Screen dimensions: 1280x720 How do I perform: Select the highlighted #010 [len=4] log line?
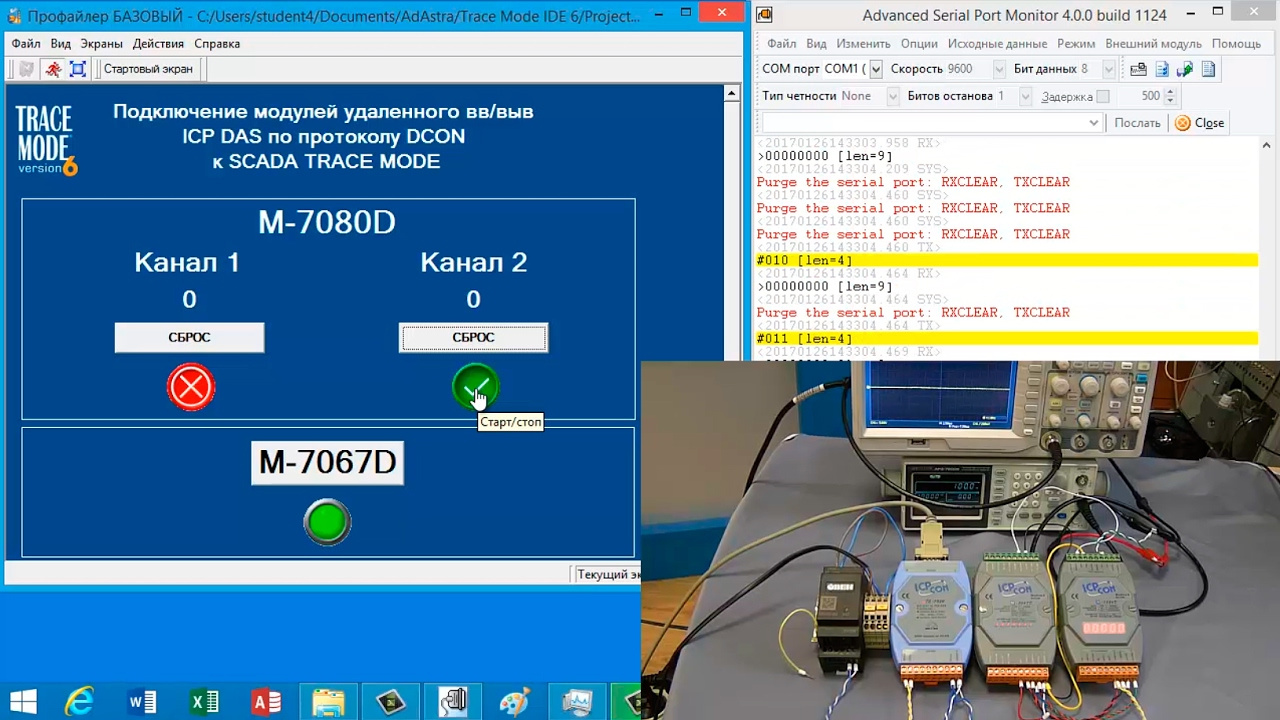(x=1006, y=261)
